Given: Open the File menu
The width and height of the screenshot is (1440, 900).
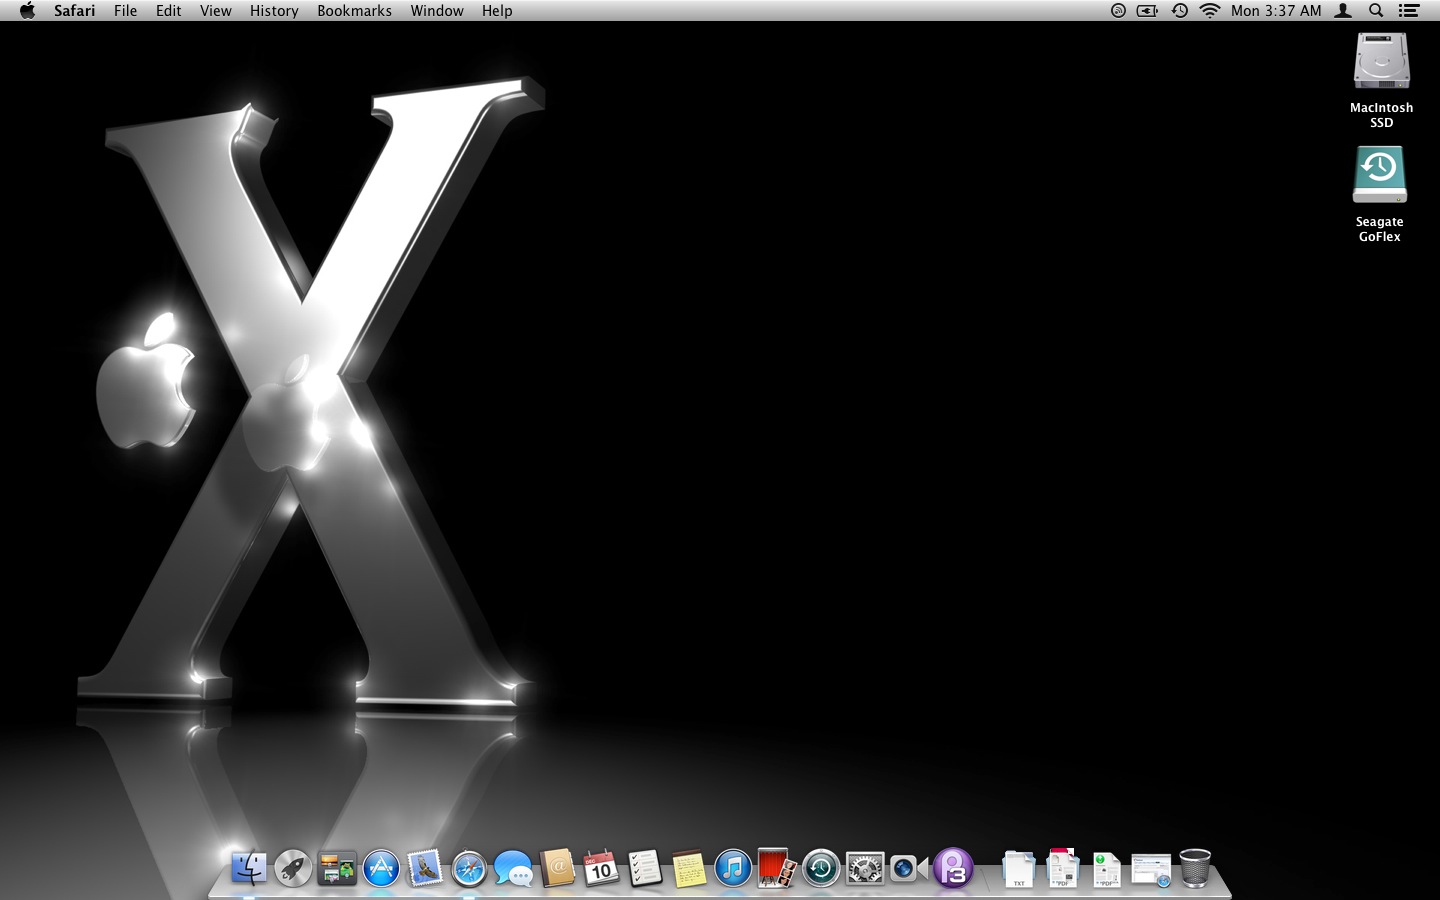Looking at the screenshot, I should coord(125,11).
